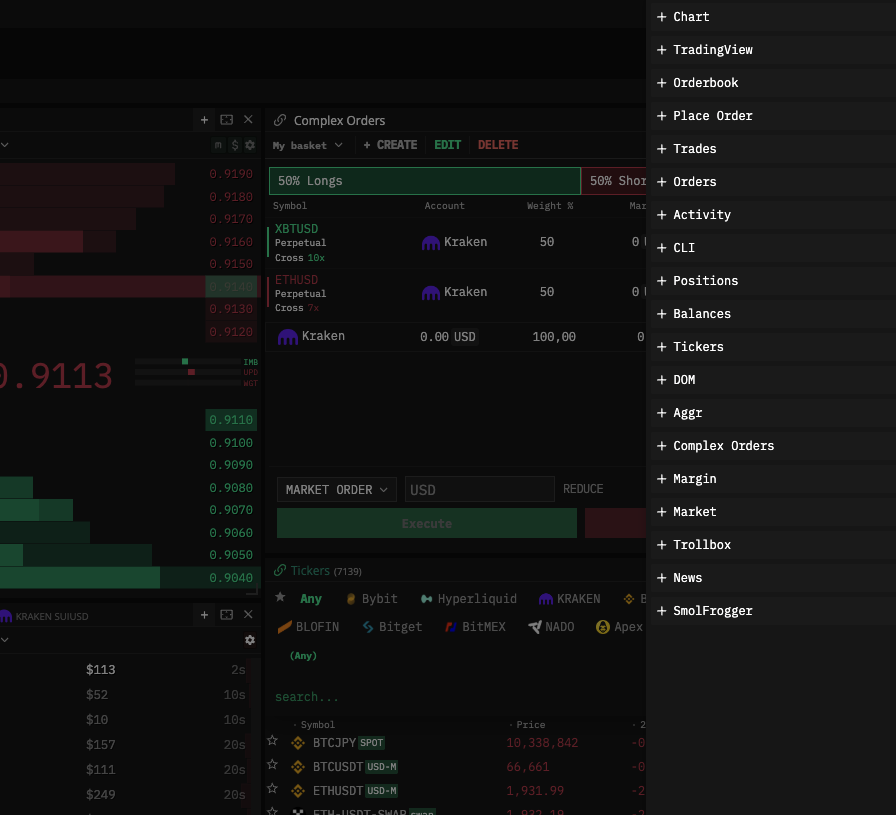
Task: Filter tickers by Hyperliquid exchange
Action: [468, 599]
